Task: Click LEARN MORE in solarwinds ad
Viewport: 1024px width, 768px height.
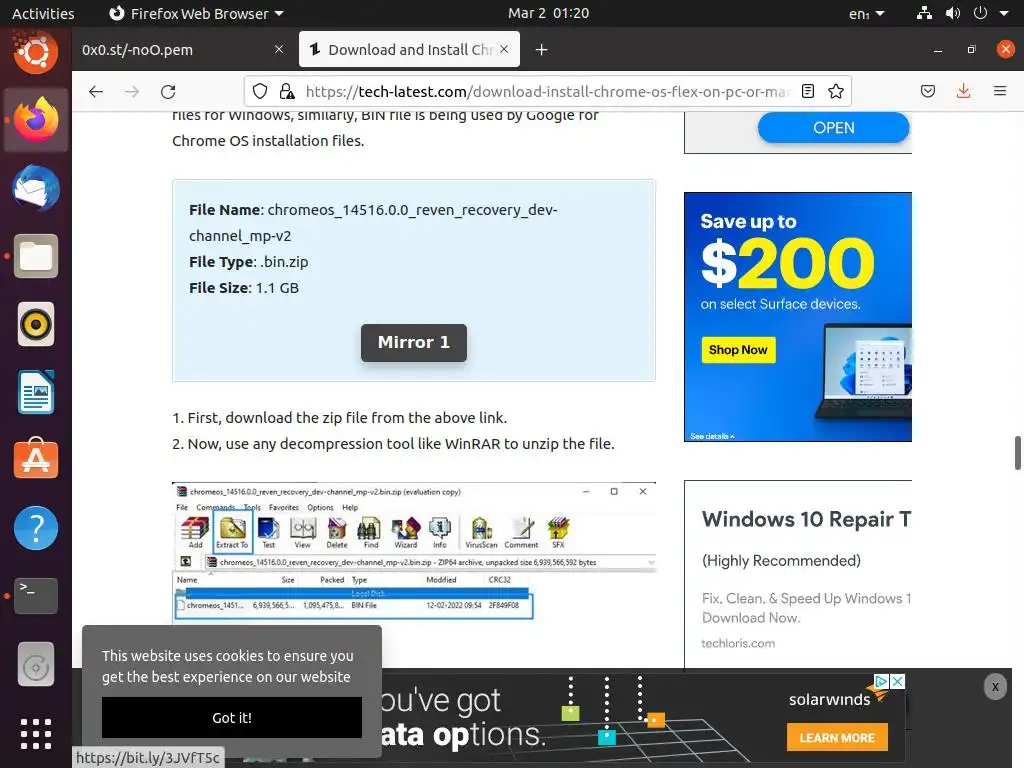Action: [x=837, y=737]
